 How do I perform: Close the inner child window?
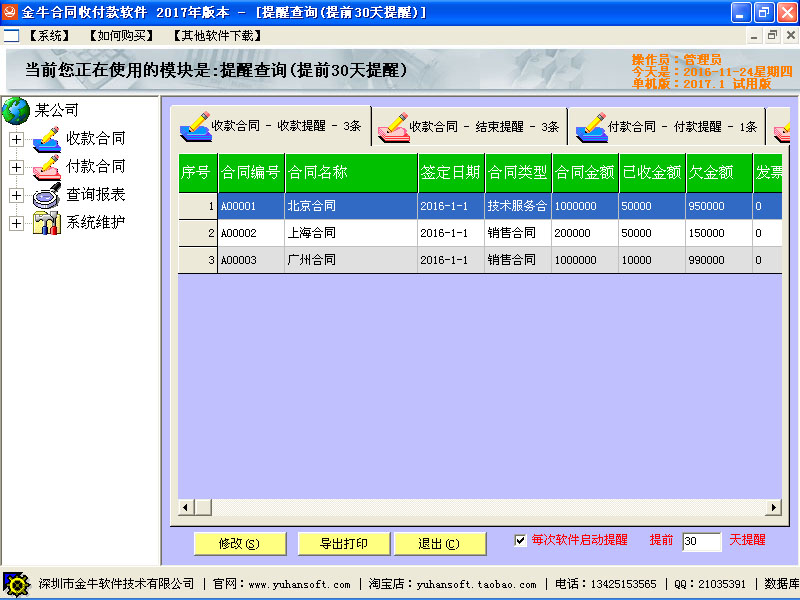click(791, 35)
